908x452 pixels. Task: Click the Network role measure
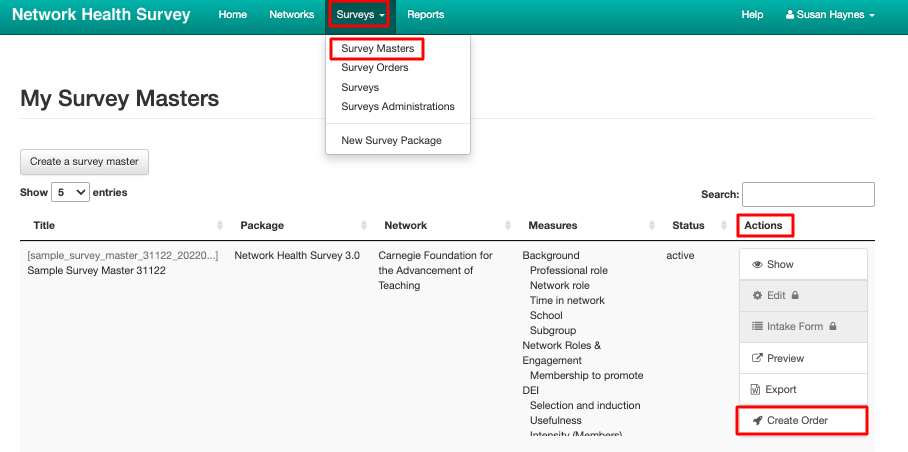pos(559,285)
